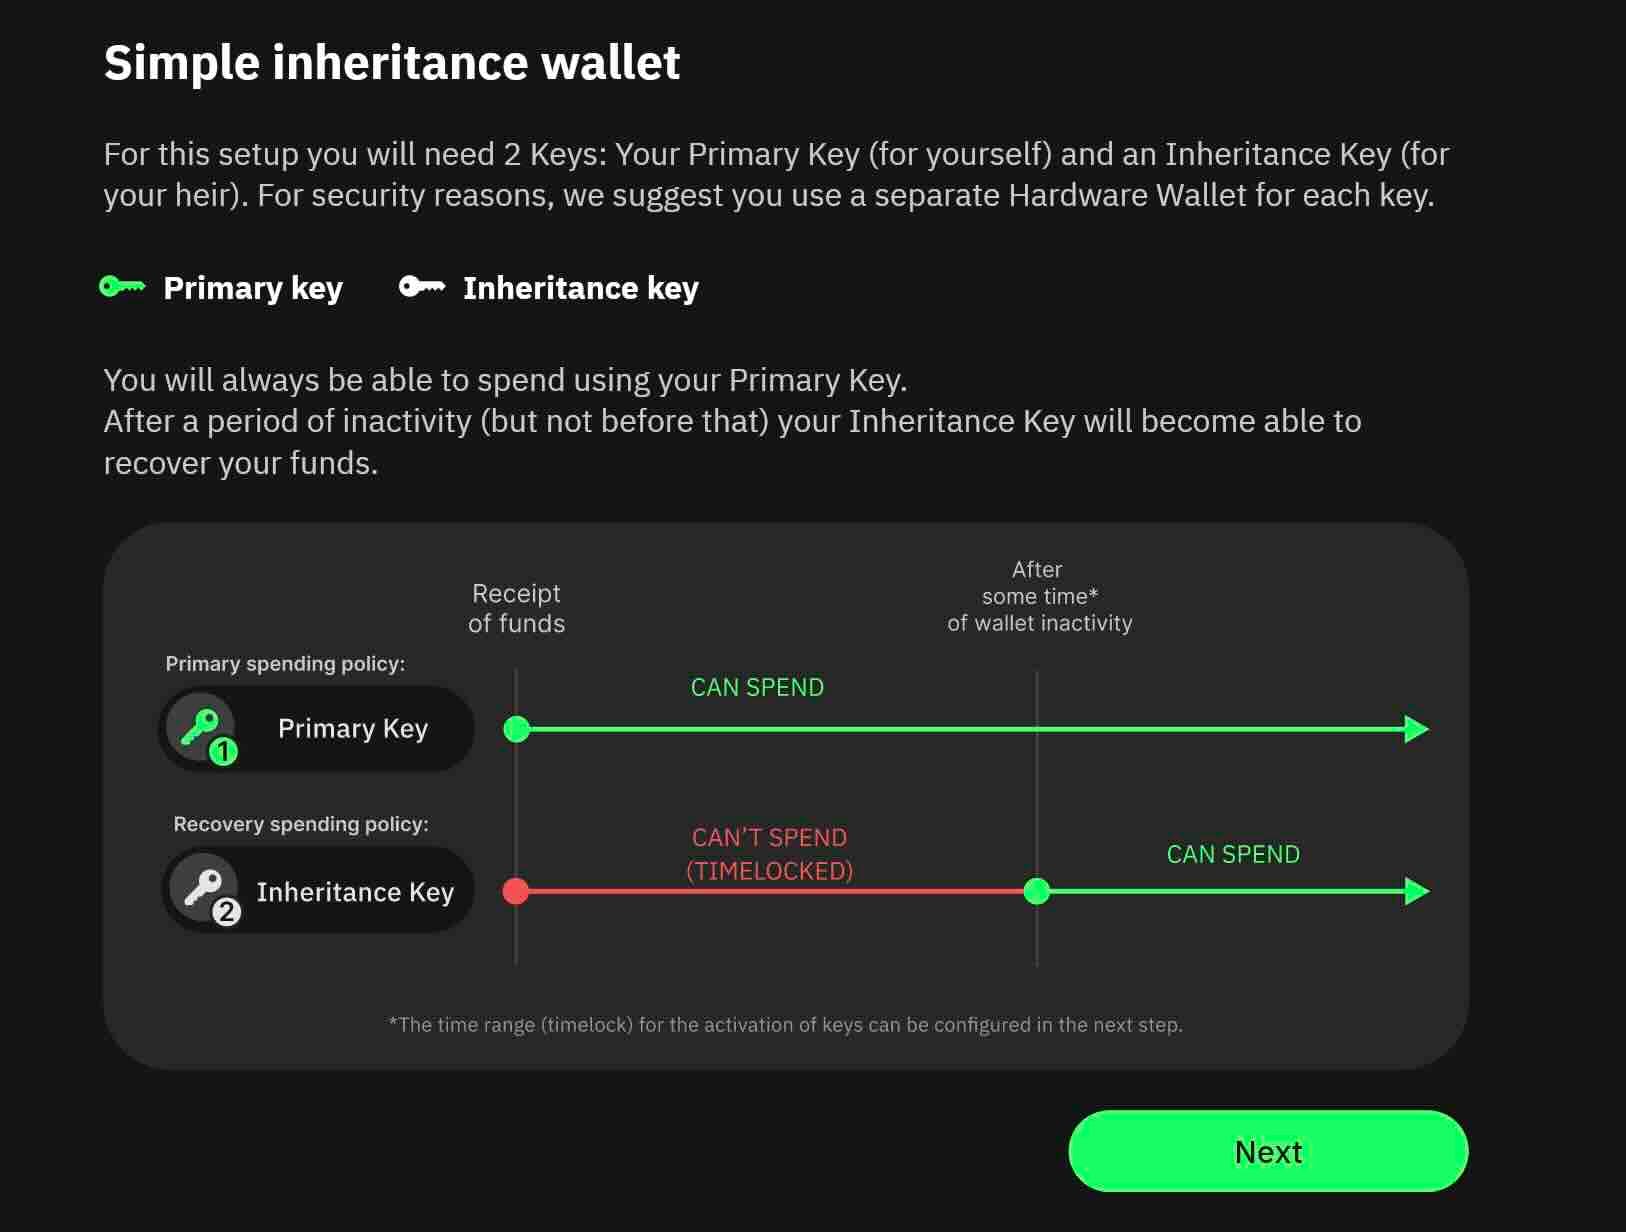The image size is (1626, 1232).
Task: Click the wallet inactivity column label
Action: tap(1039, 596)
